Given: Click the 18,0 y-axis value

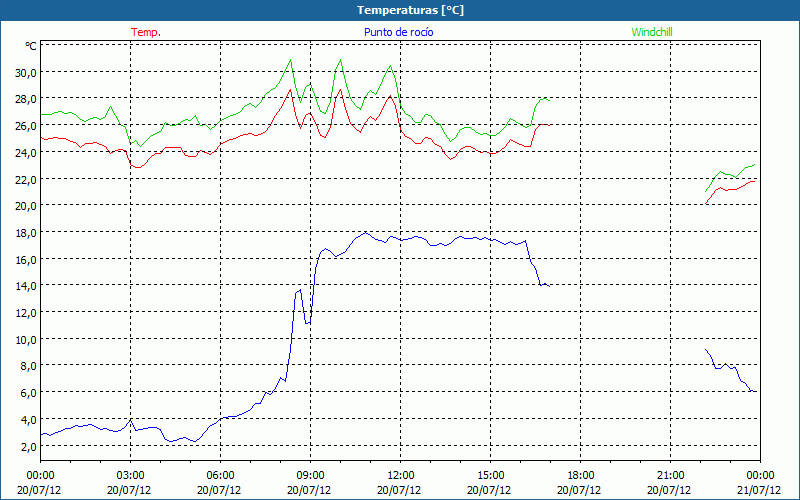Looking at the screenshot, I should [x=26, y=233].
